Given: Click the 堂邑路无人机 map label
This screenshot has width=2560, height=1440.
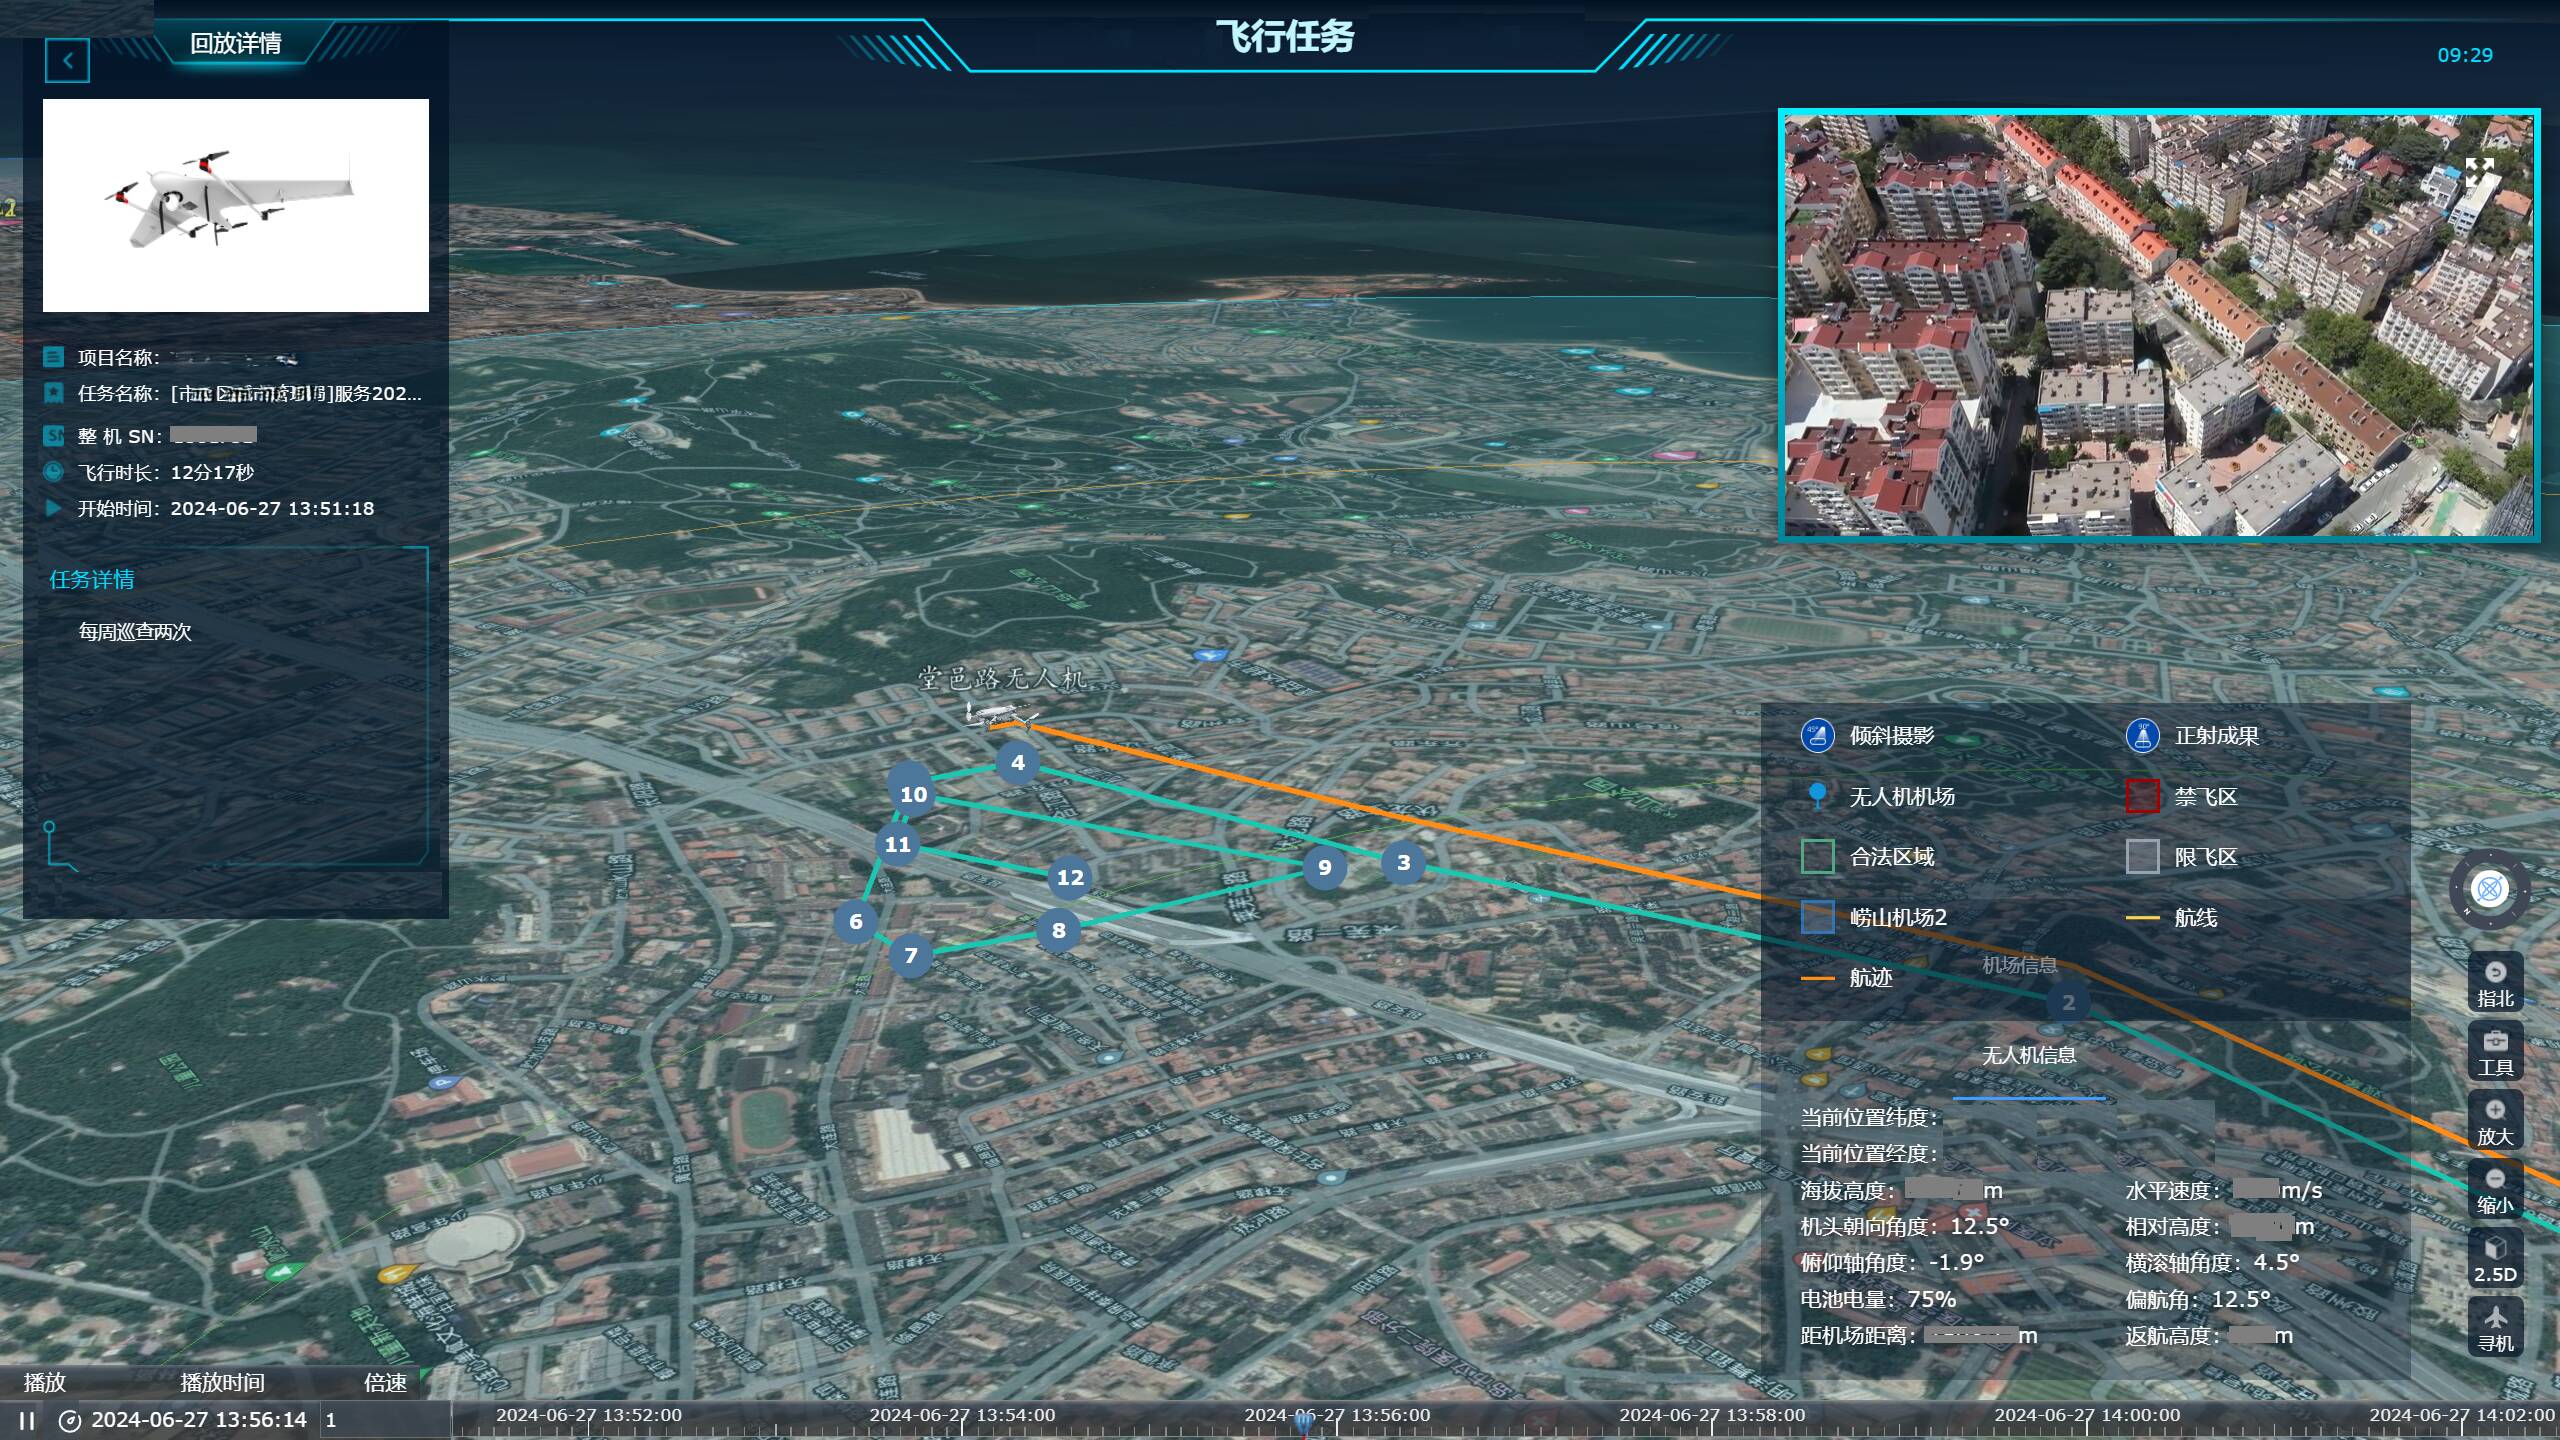Looking at the screenshot, I should click(1001, 679).
